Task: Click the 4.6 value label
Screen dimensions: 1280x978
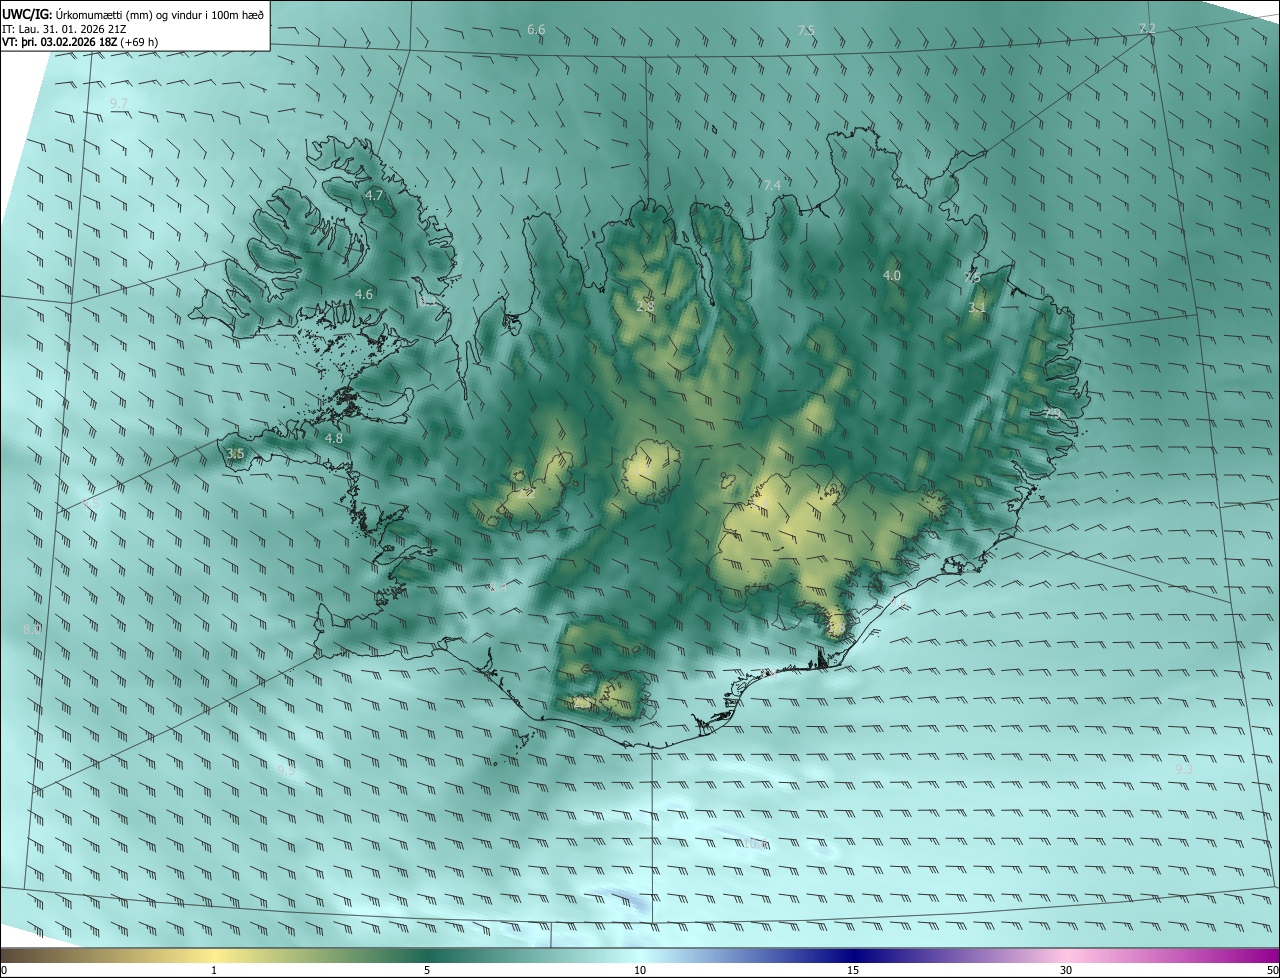Action: point(364,294)
